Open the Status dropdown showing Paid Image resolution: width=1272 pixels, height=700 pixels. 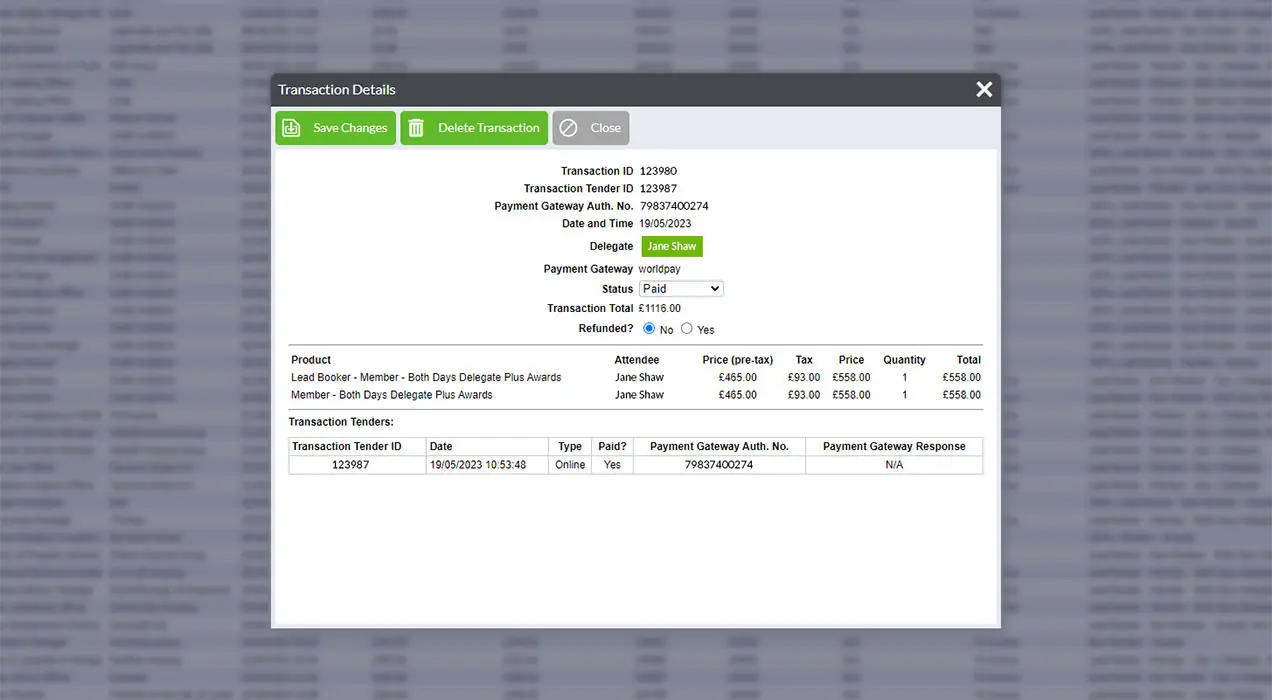click(681, 289)
